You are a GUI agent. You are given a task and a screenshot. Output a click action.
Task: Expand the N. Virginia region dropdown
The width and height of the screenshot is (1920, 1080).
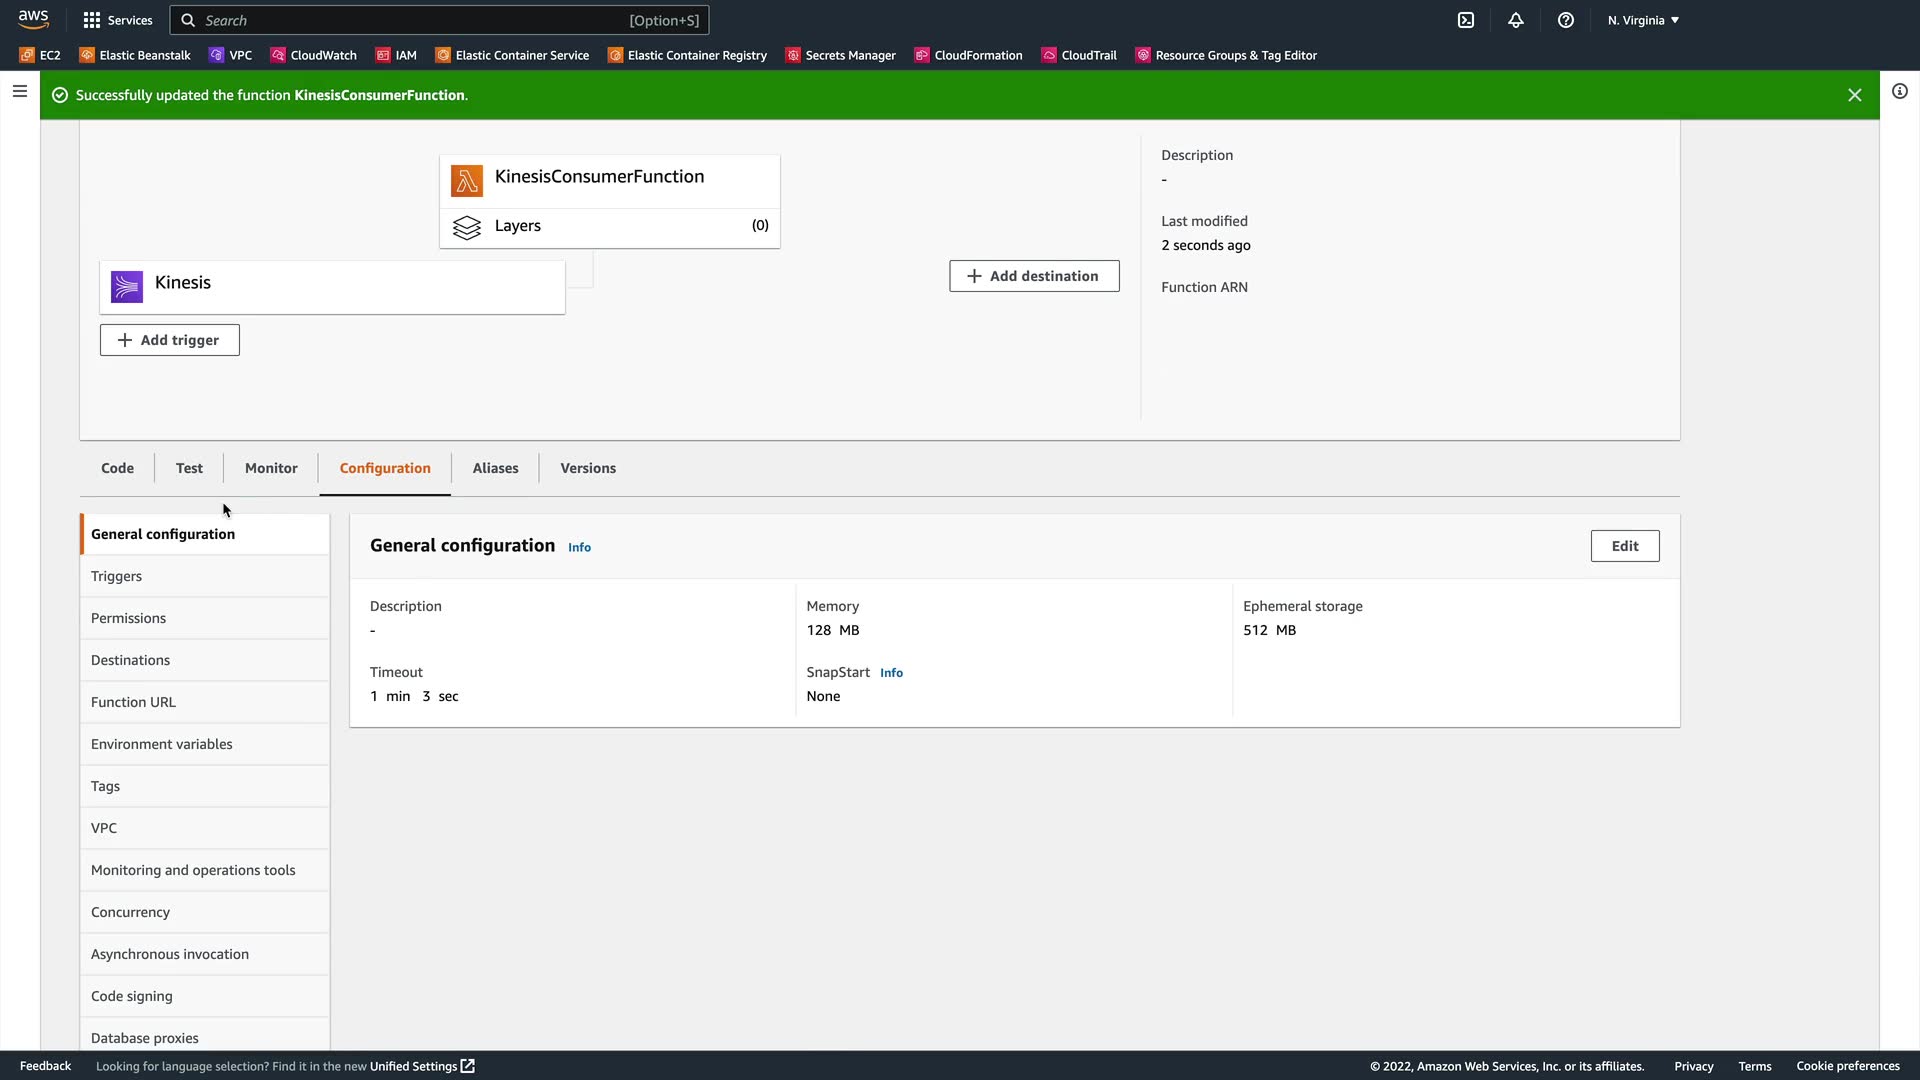[x=1643, y=20]
